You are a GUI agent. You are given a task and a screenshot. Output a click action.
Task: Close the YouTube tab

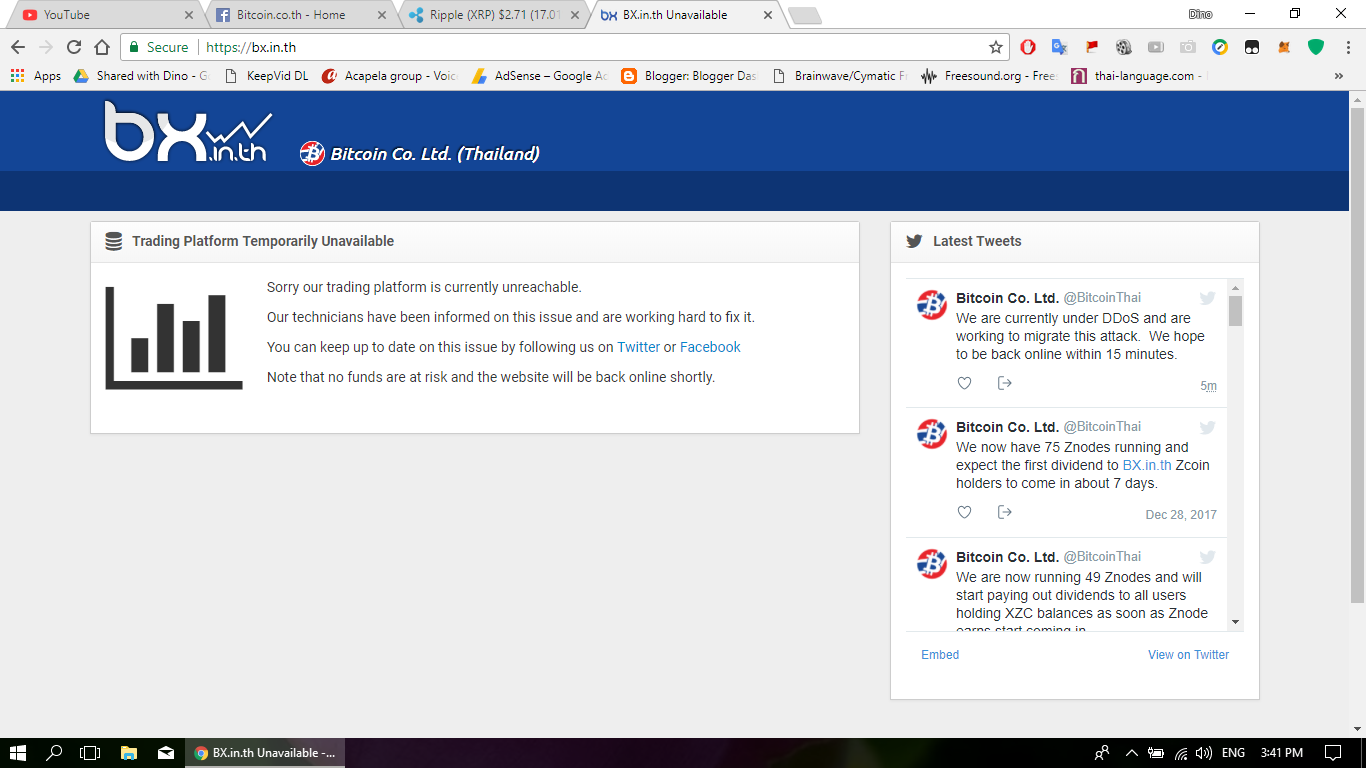click(189, 15)
